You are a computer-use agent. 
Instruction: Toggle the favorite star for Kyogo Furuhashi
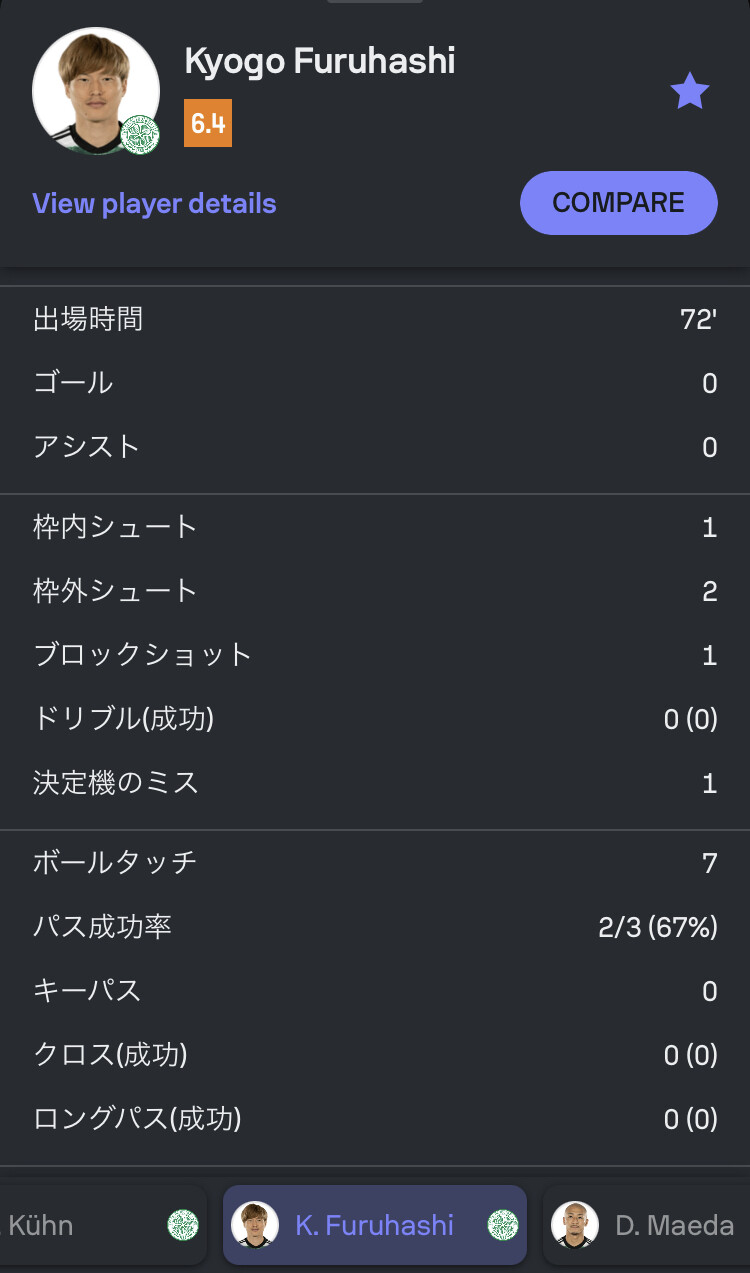[x=689, y=92]
